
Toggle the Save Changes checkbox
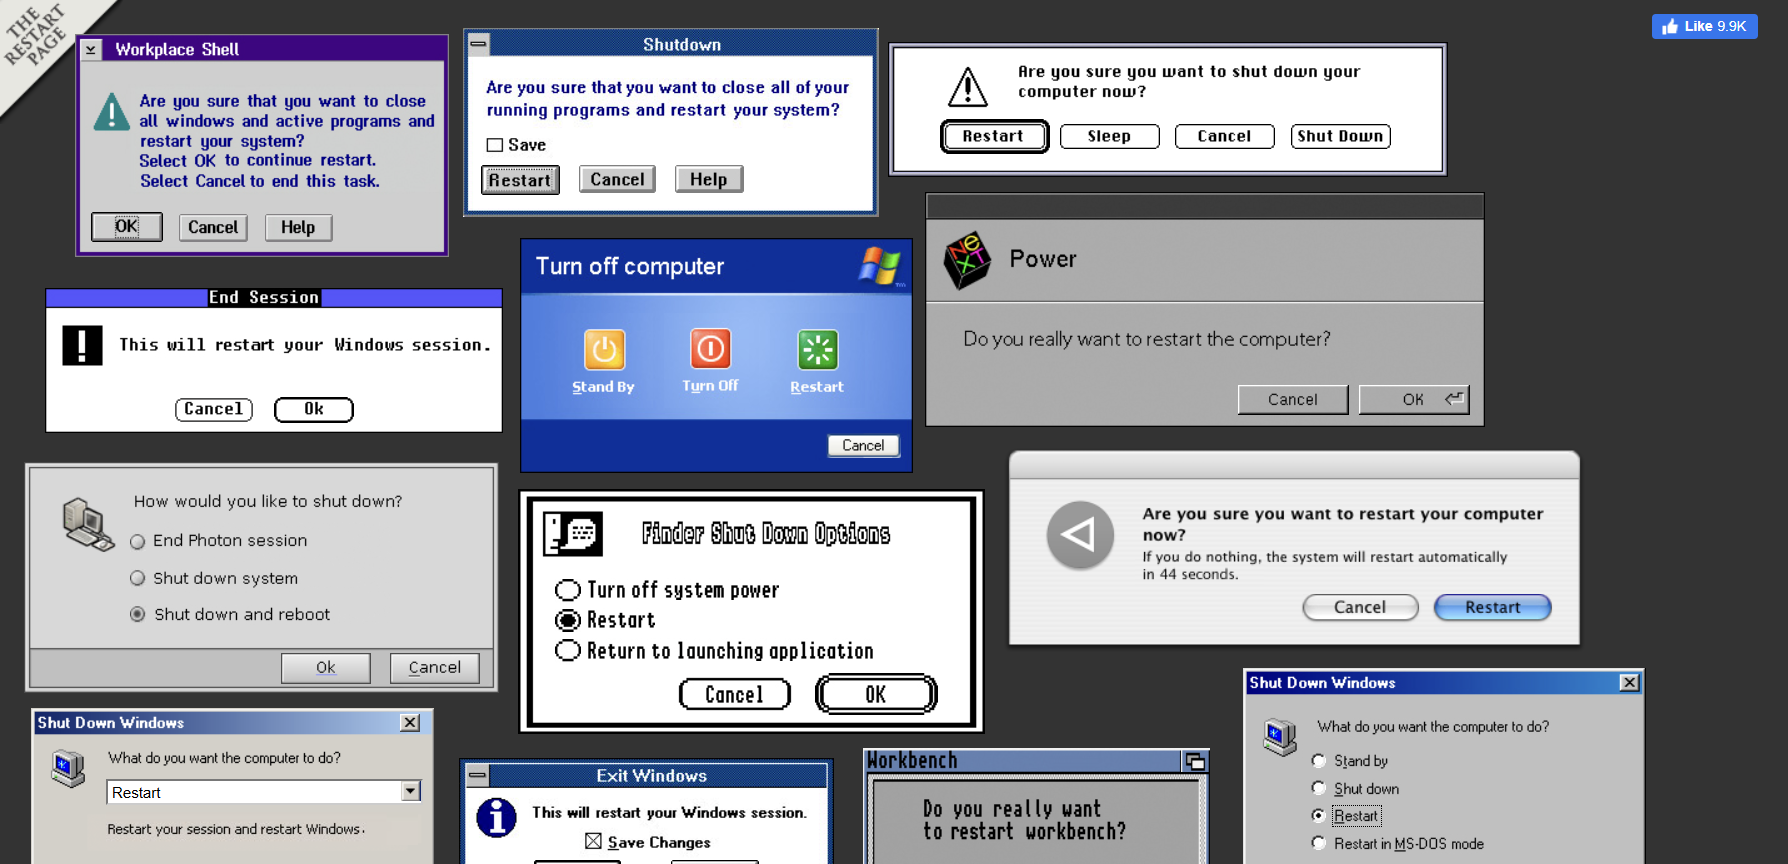click(593, 841)
